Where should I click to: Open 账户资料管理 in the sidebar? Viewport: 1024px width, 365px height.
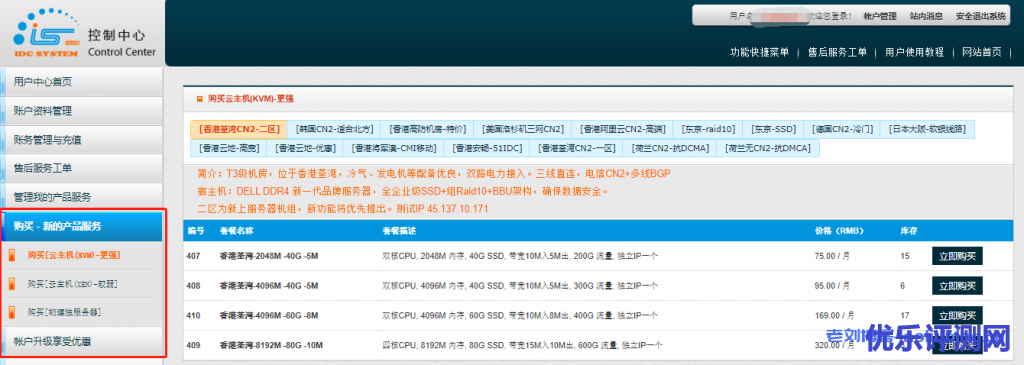82,111
